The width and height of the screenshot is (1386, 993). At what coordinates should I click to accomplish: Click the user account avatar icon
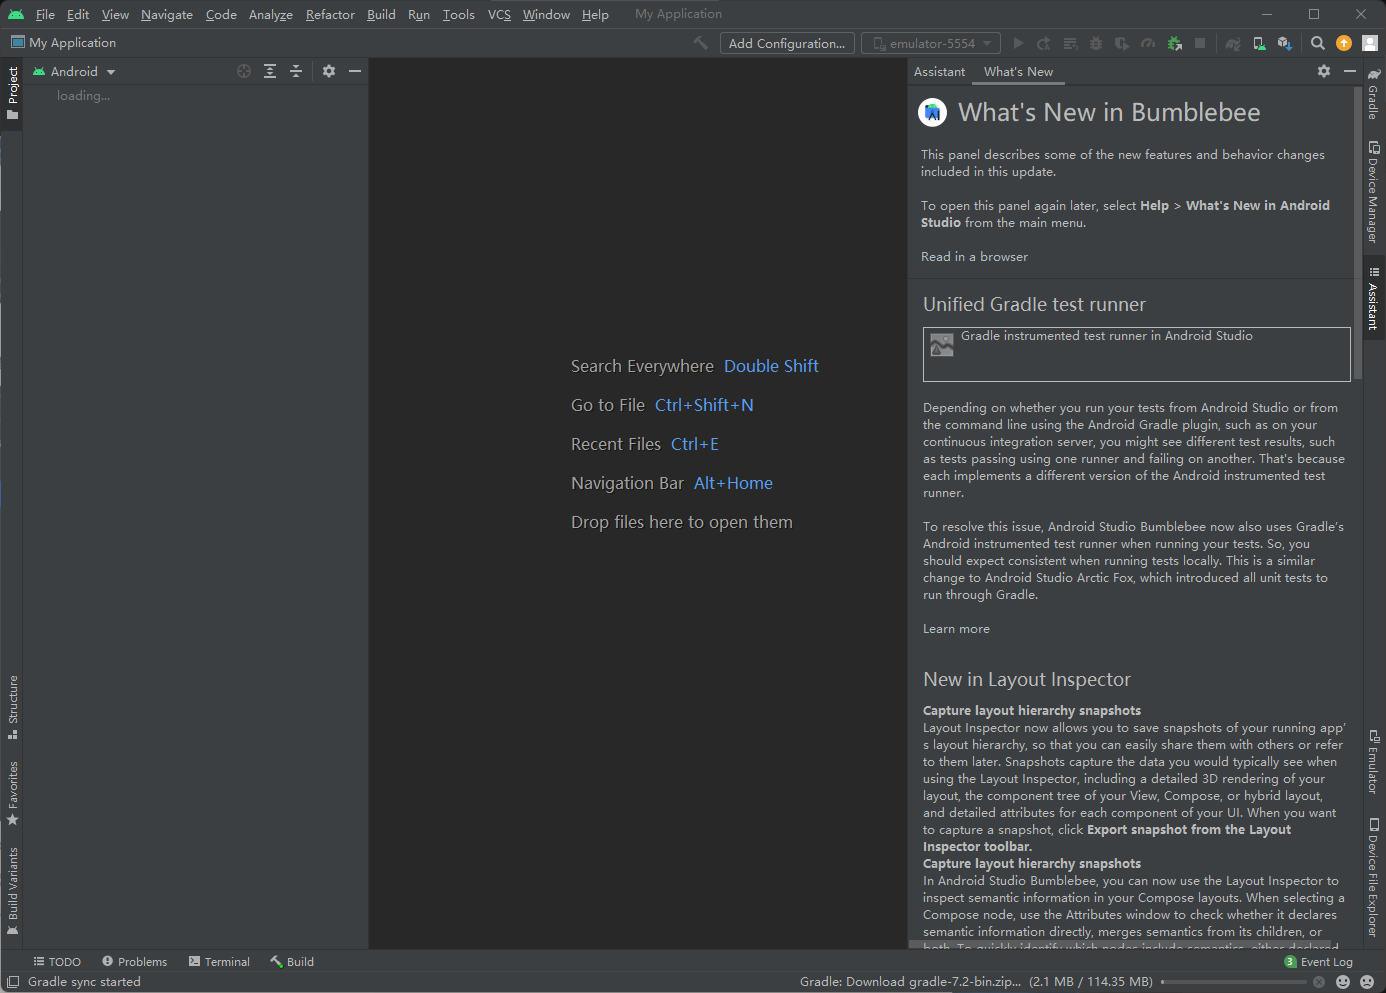coord(1370,43)
